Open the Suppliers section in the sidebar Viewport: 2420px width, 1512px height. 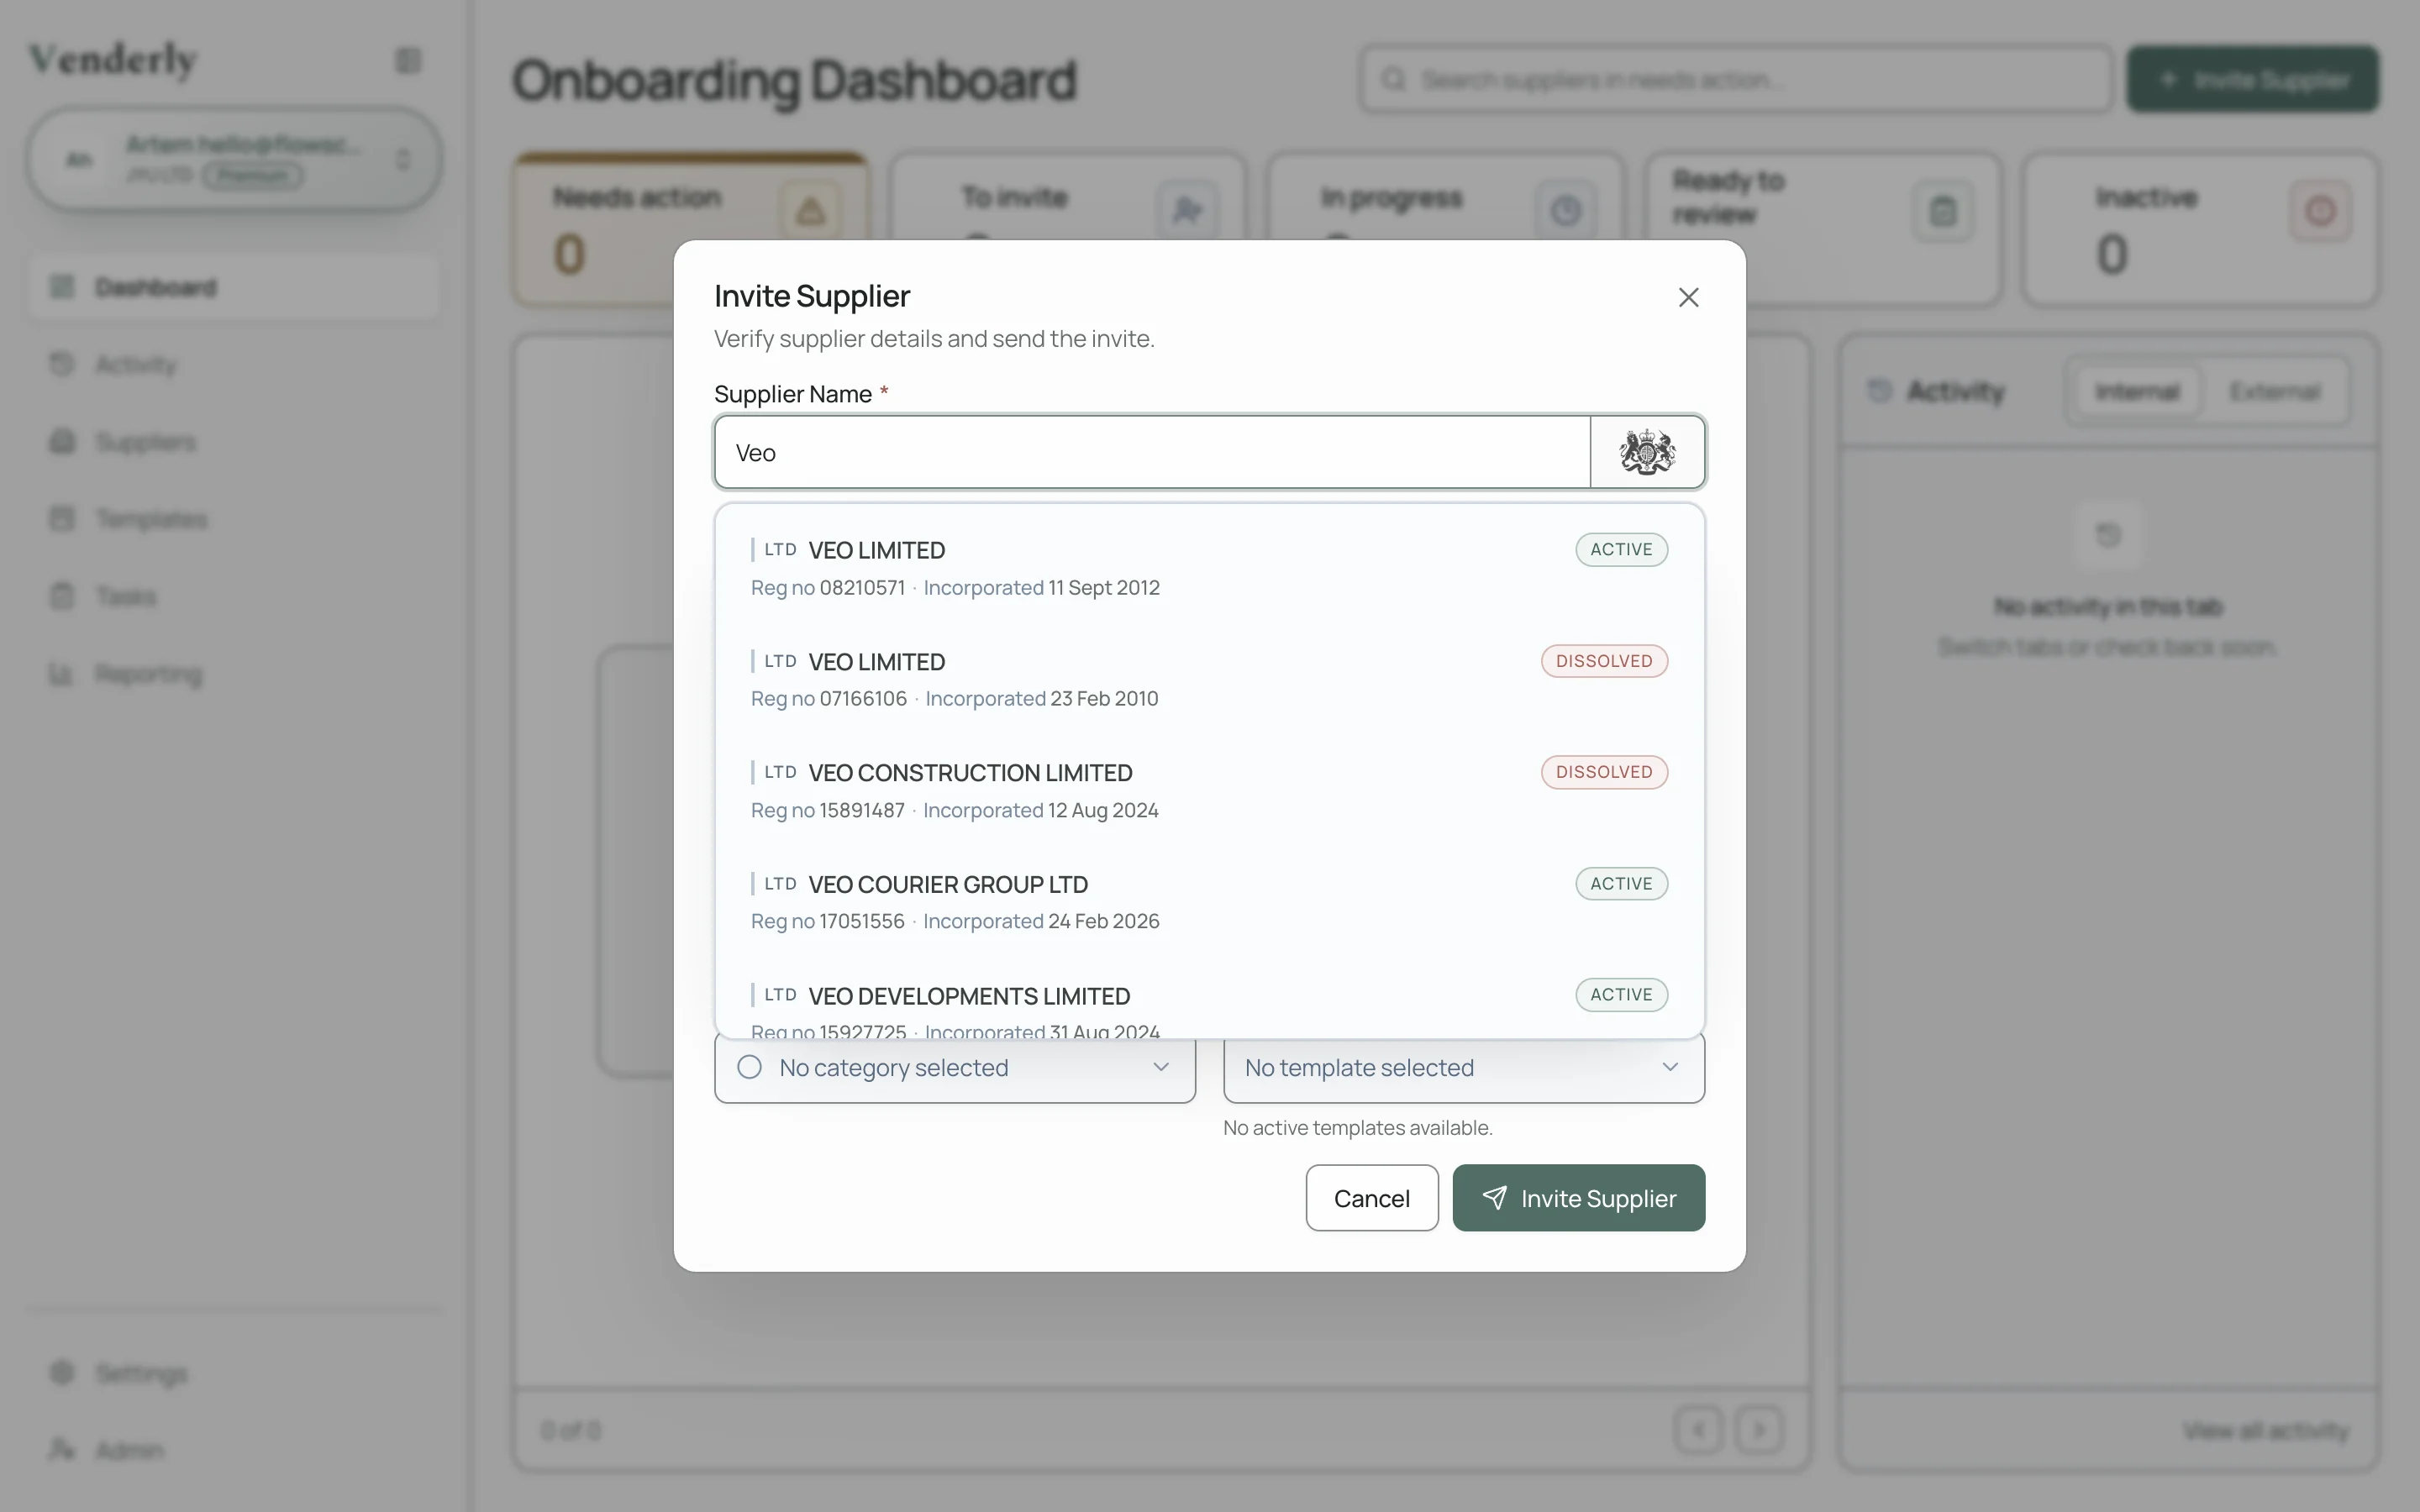144,442
